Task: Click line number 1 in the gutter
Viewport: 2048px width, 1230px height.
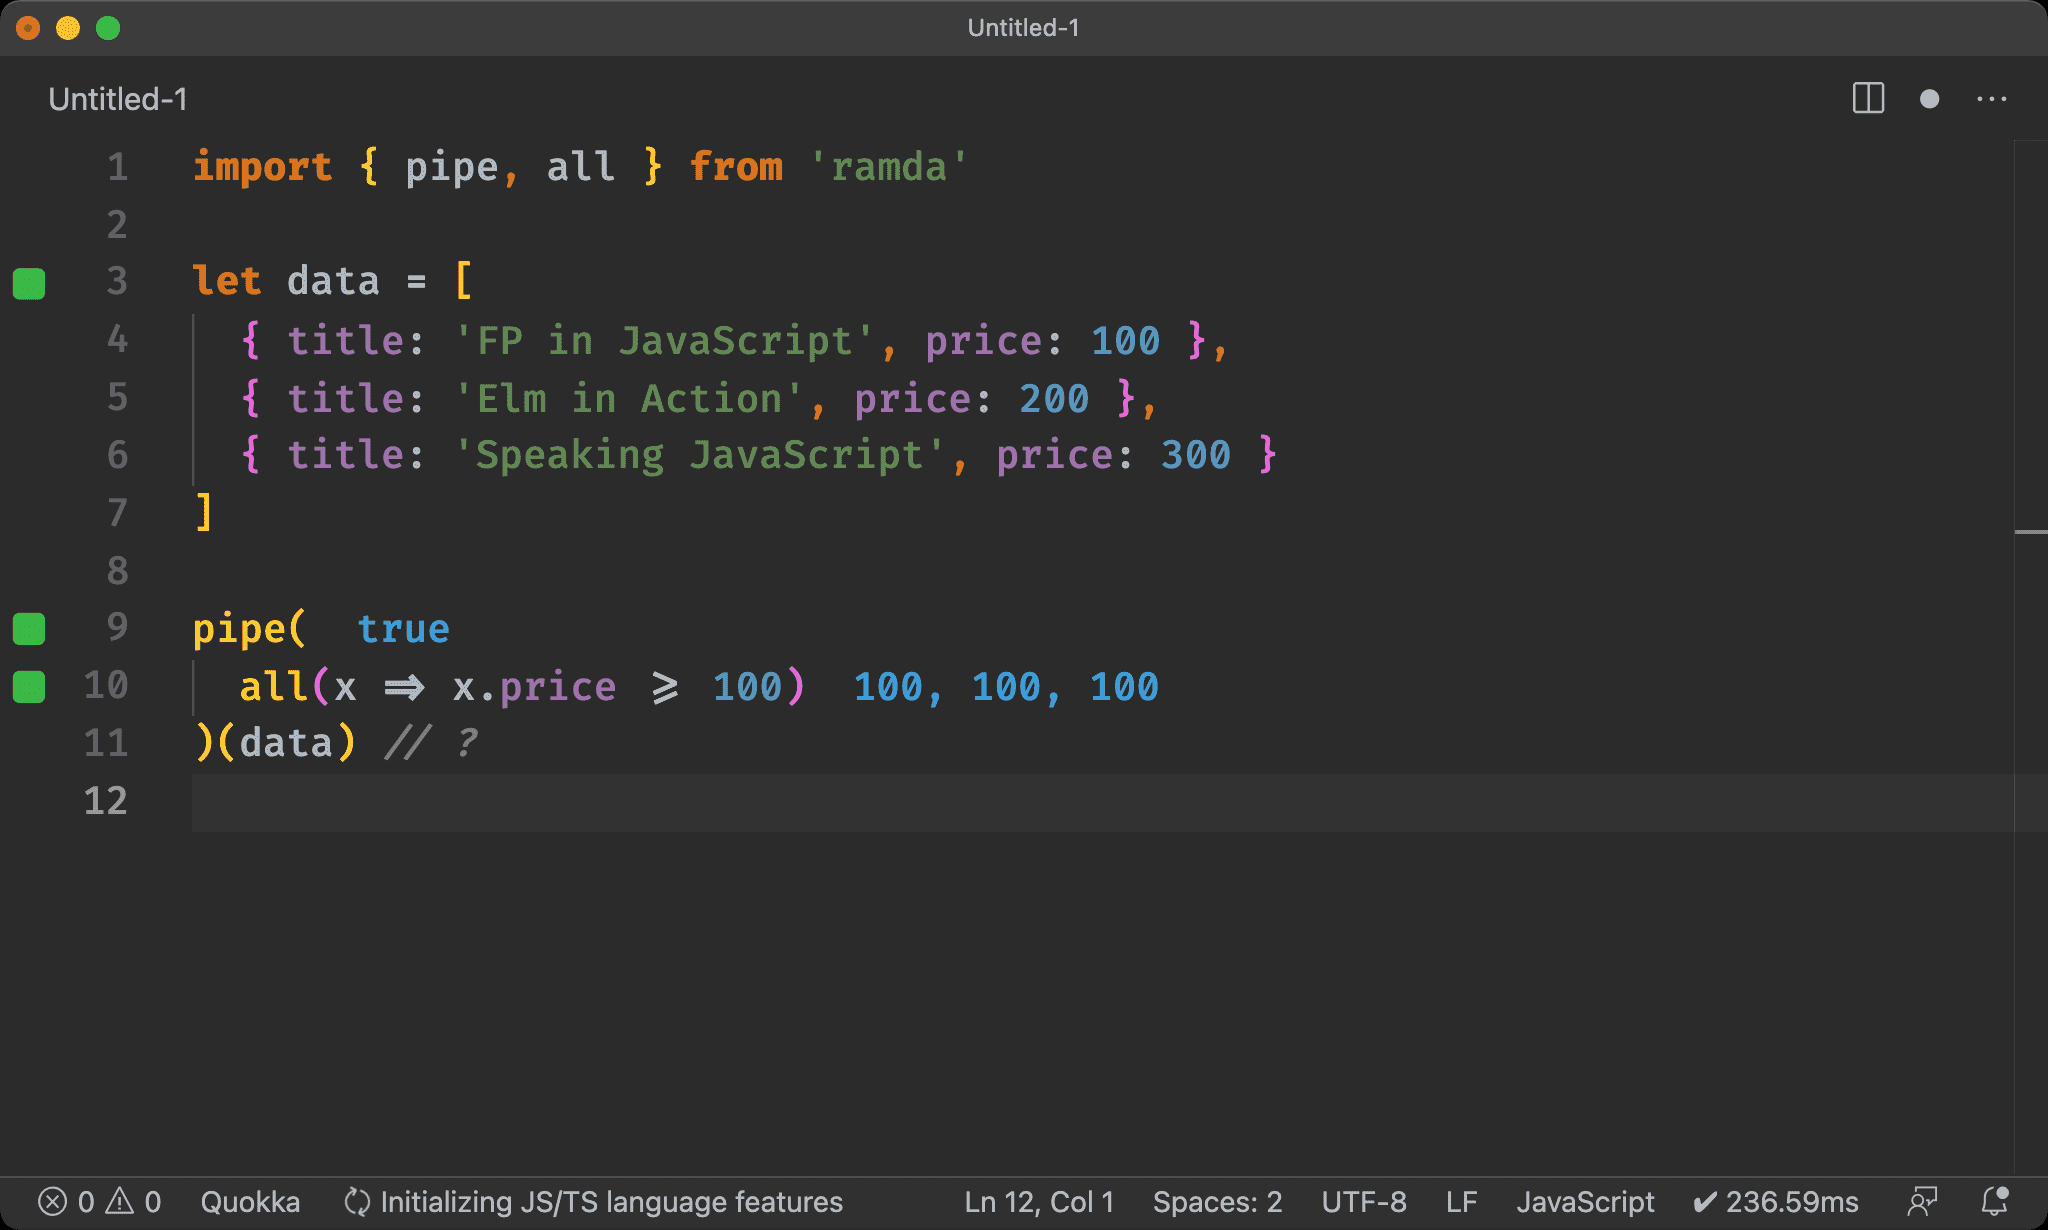Action: (x=118, y=167)
